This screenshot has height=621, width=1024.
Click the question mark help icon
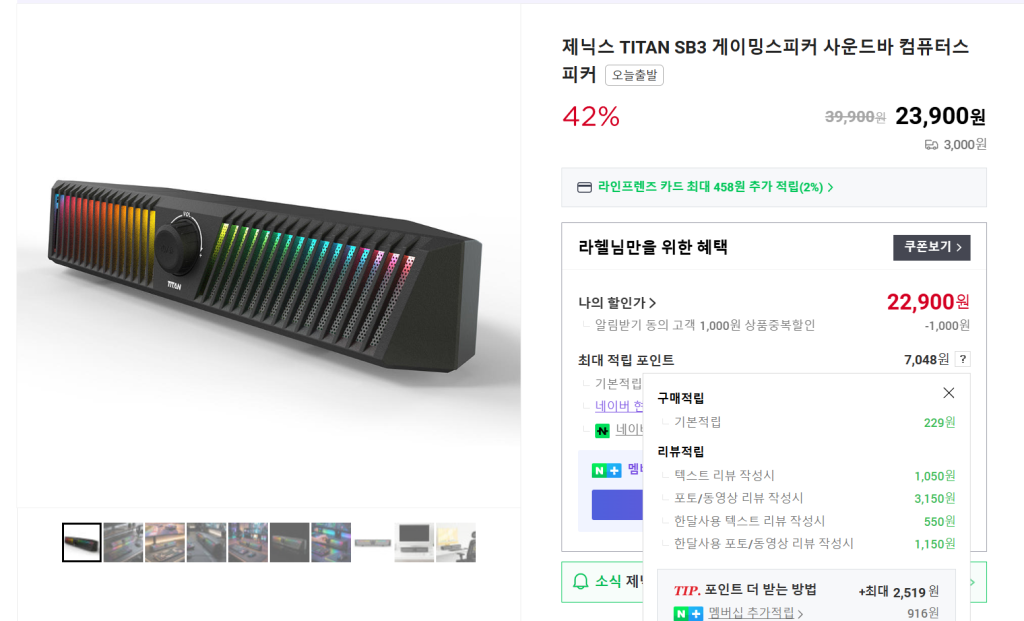(x=962, y=359)
